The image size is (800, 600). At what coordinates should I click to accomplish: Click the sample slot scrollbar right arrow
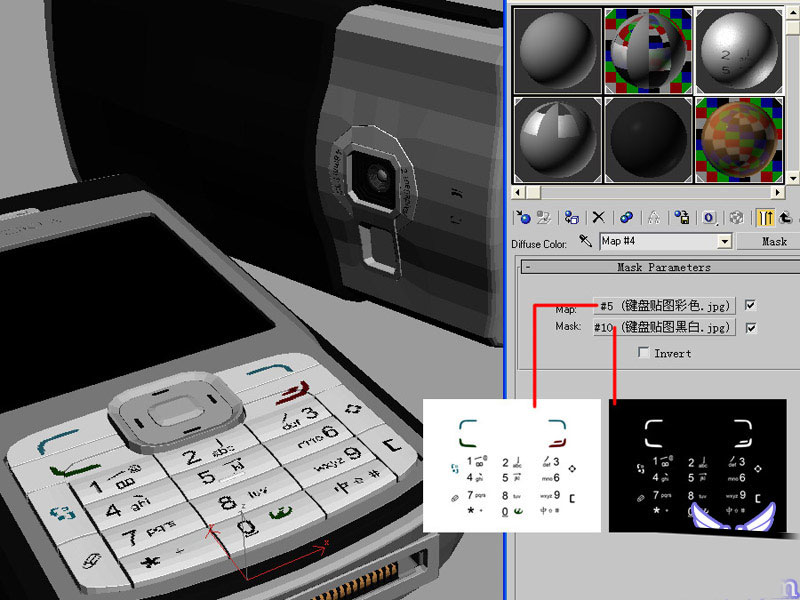(779, 192)
